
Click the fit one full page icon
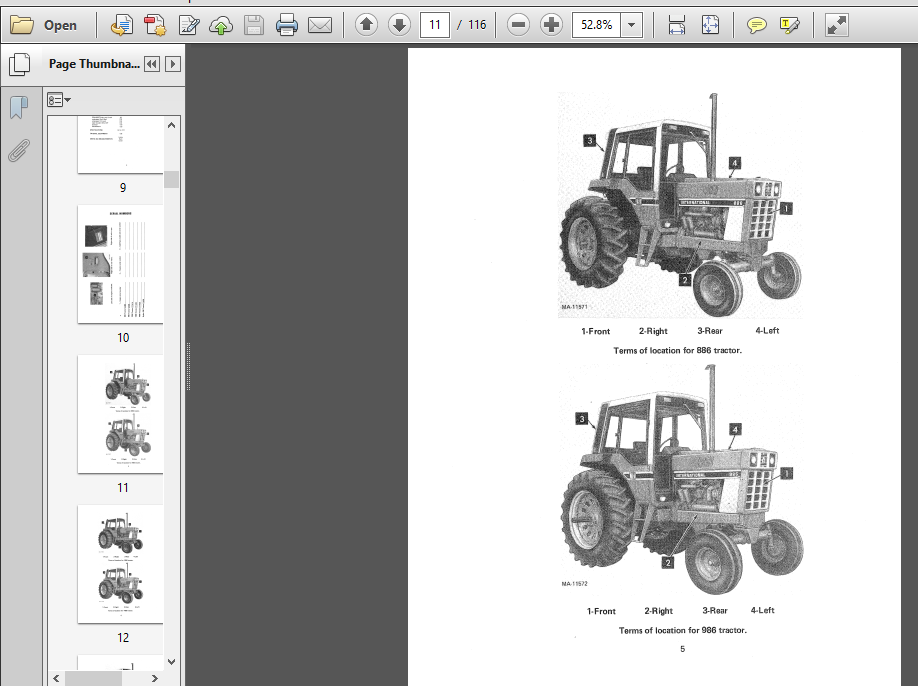710,25
